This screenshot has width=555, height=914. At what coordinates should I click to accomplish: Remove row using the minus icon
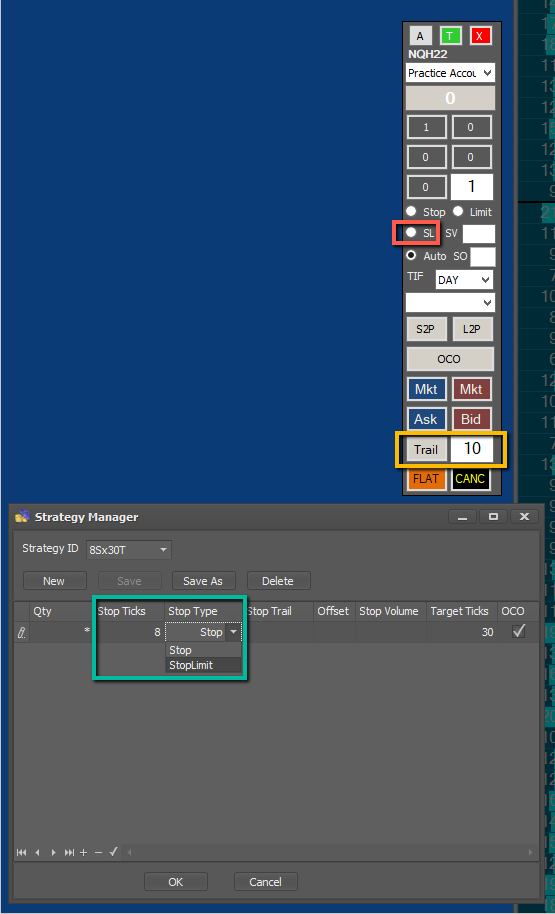tap(98, 852)
